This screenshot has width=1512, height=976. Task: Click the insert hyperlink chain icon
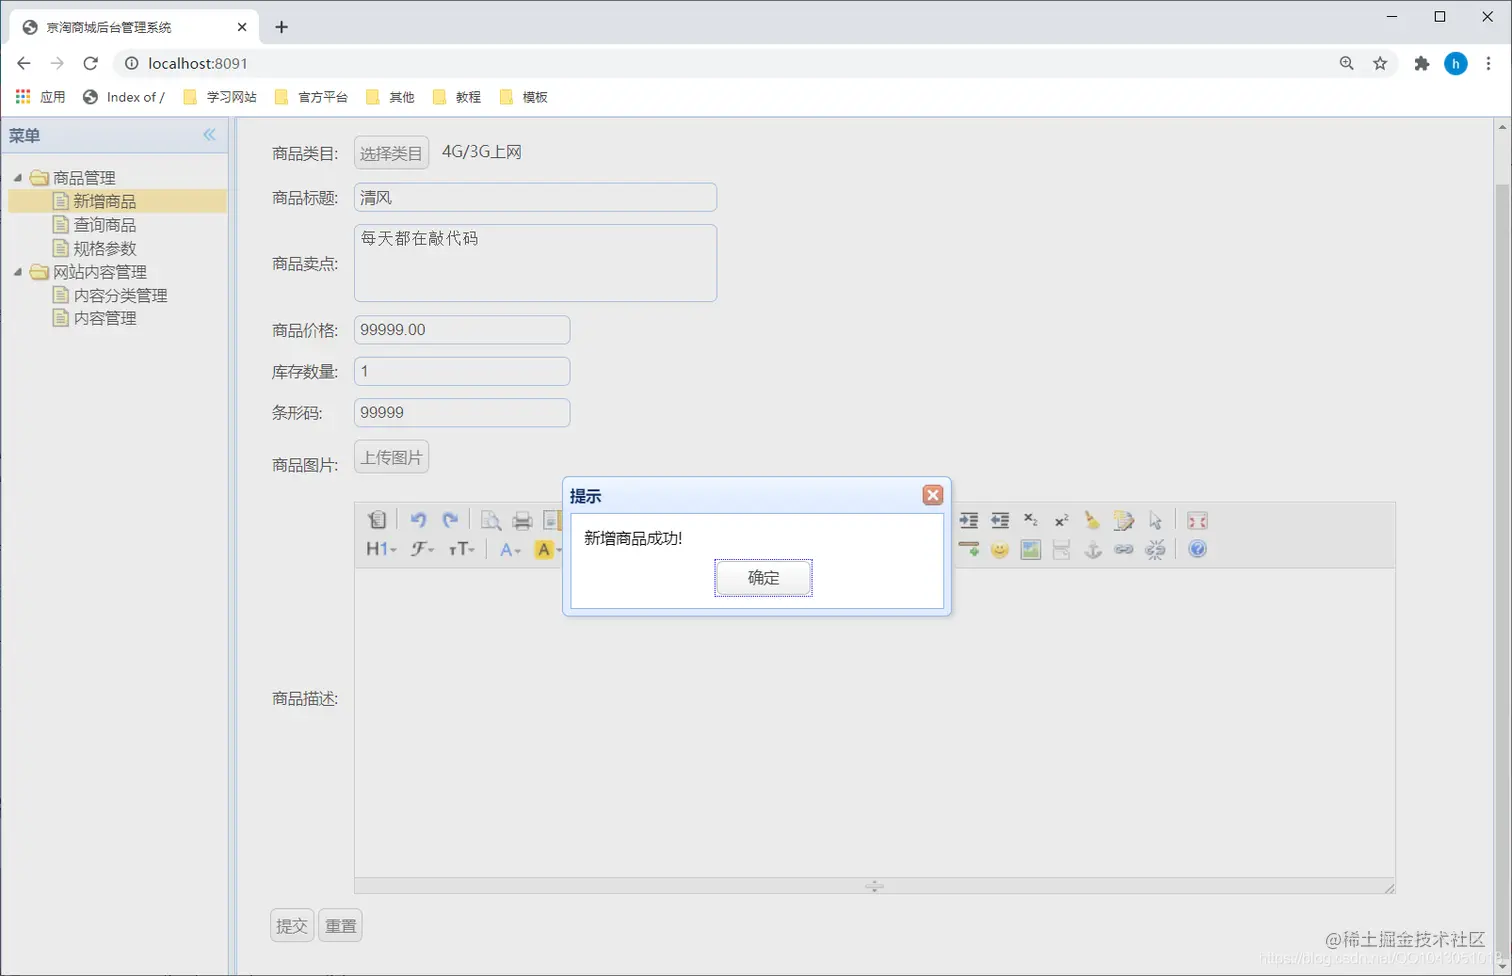[x=1124, y=549]
